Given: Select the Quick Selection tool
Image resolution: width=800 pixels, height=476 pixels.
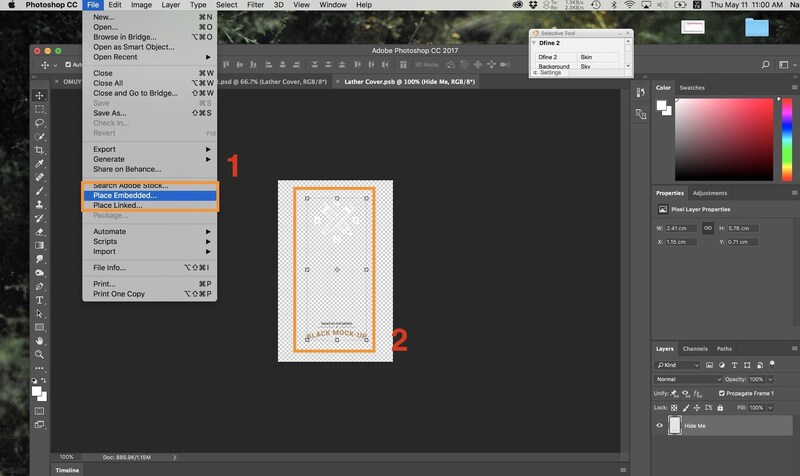Looking at the screenshot, I should pyautogui.click(x=39, y=137).
